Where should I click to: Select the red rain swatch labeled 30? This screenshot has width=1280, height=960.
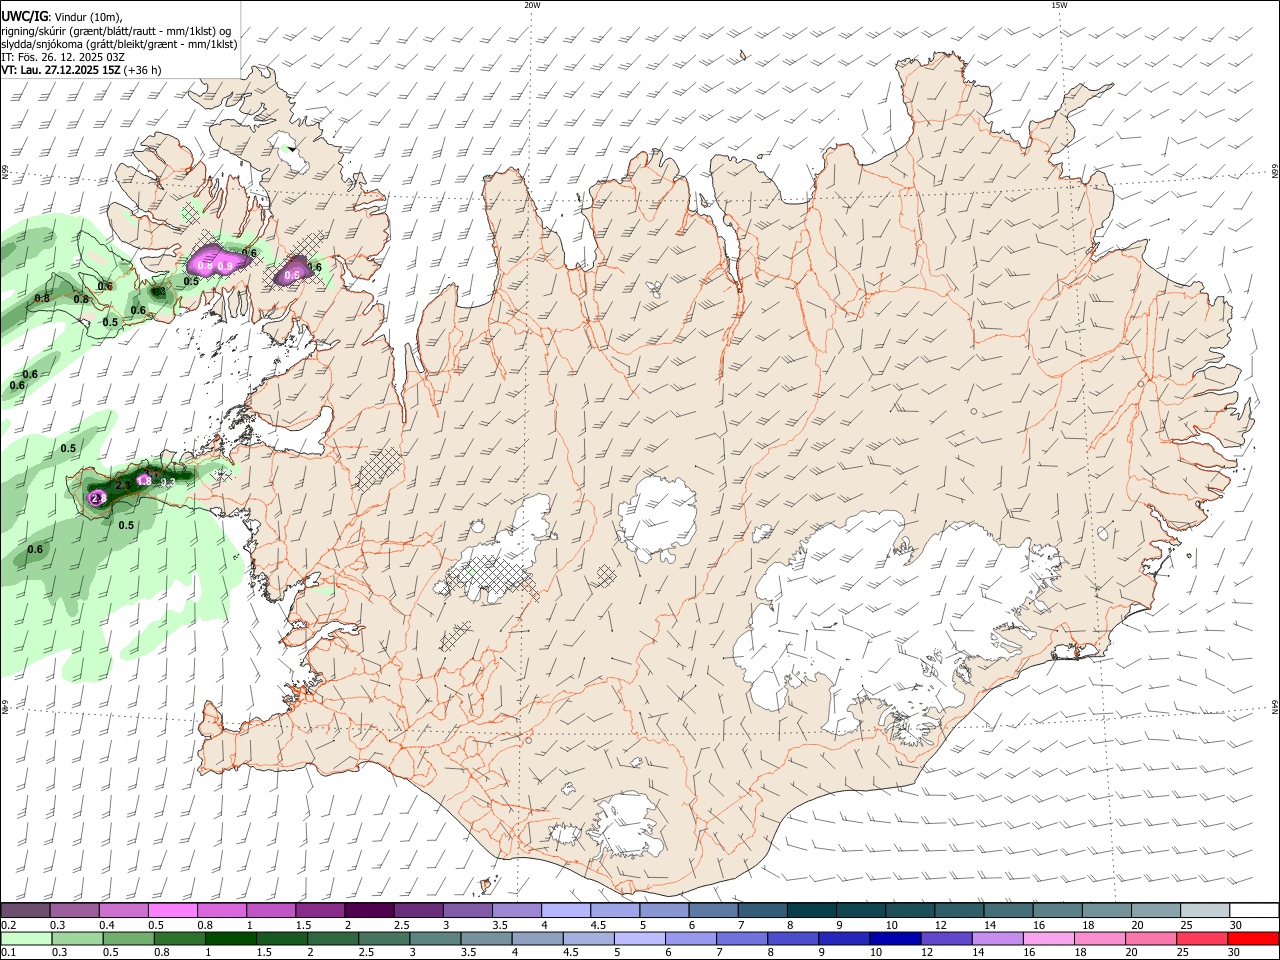(x=1253, y=938)
